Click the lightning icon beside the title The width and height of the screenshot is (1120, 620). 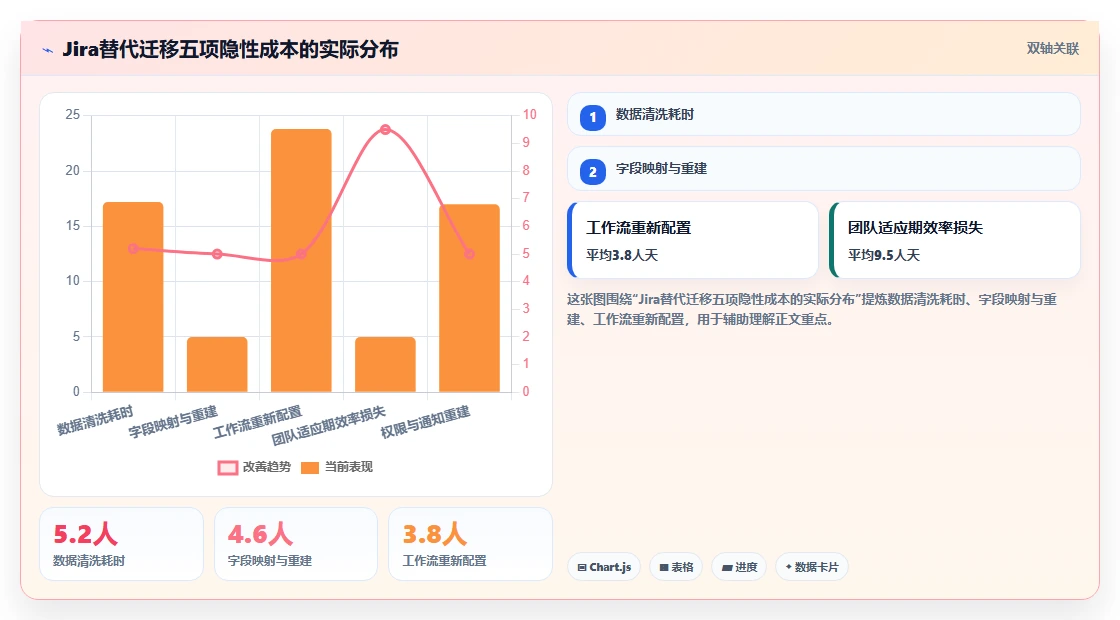coord(48,50)
